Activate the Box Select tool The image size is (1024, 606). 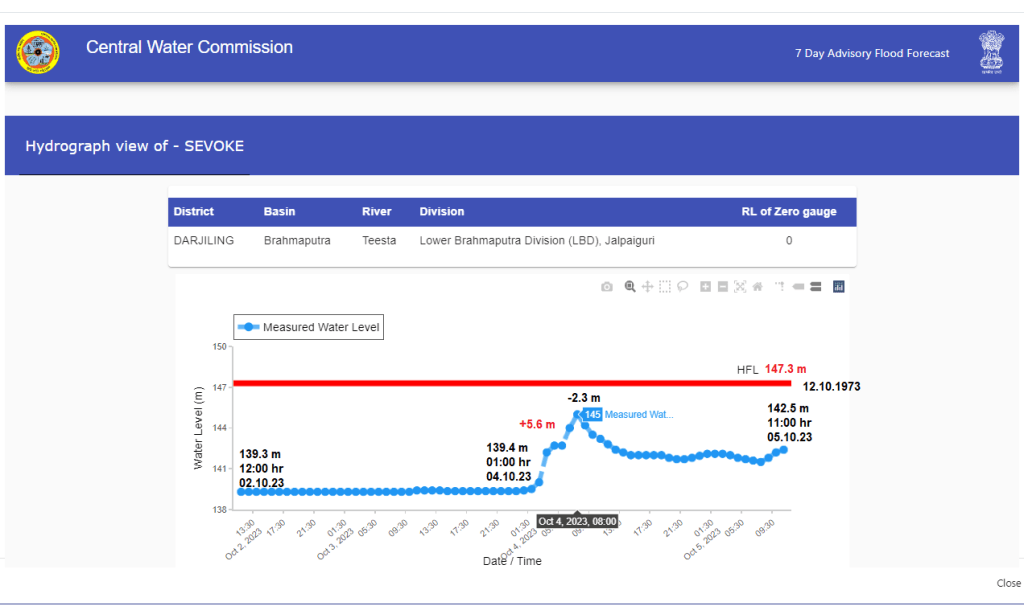pyautogui.click(x=665, y=287)
